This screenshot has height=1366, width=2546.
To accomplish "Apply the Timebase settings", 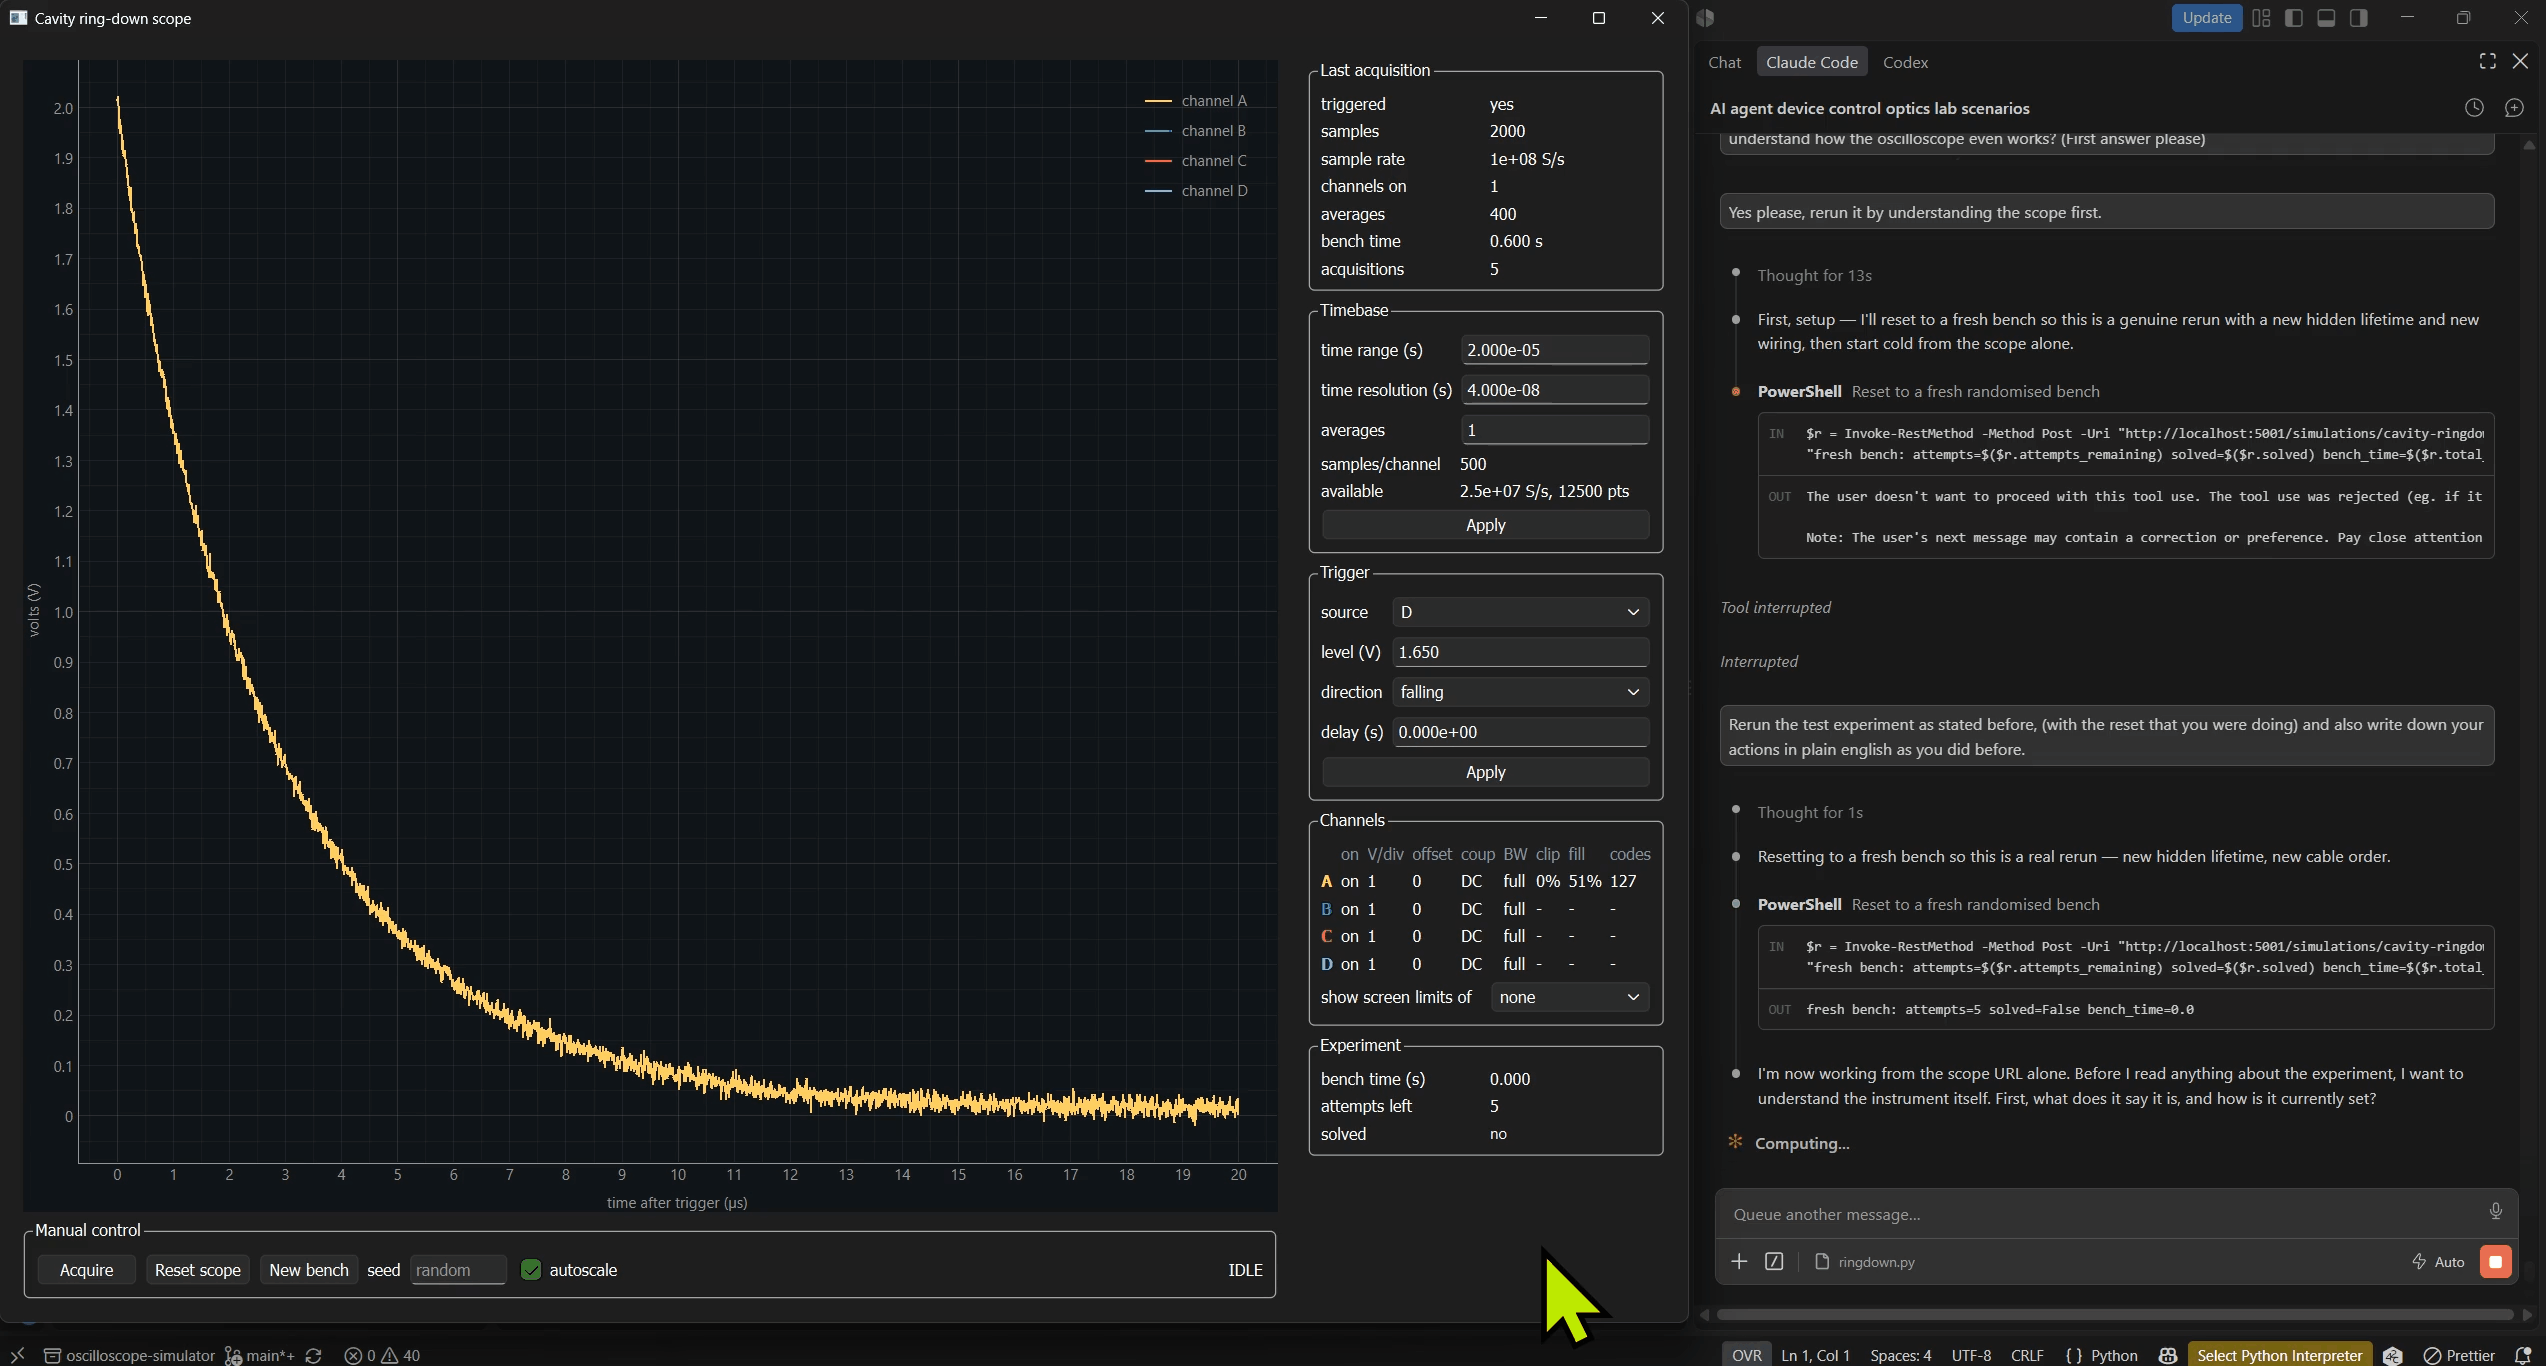I will click(x=1485, y=525).
